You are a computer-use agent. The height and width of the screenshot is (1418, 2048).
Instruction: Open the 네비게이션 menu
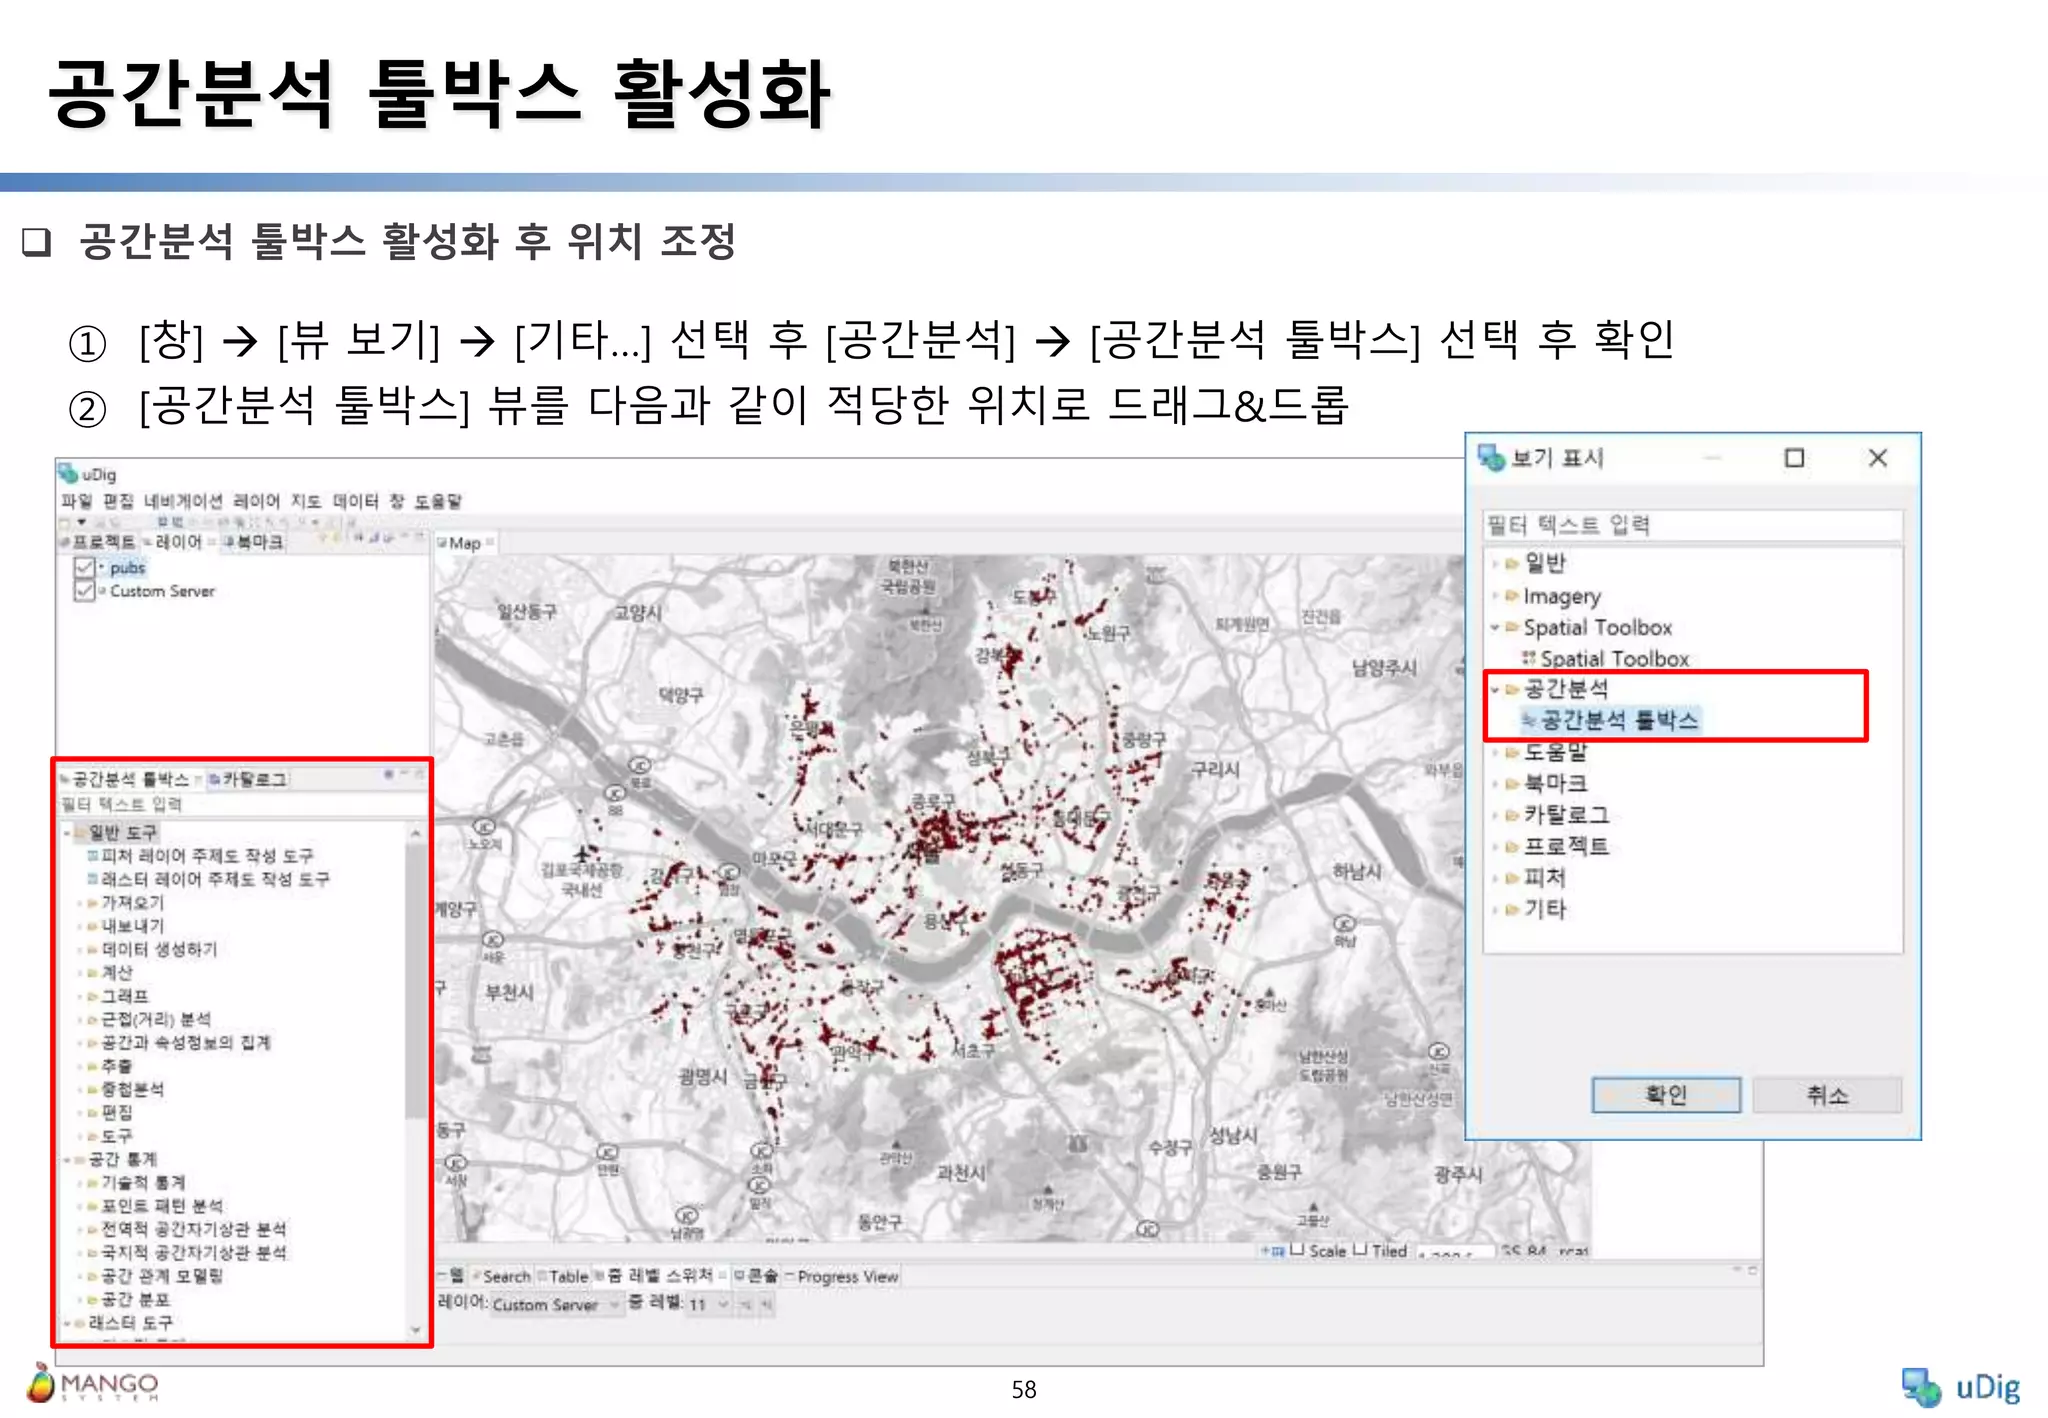183,501
